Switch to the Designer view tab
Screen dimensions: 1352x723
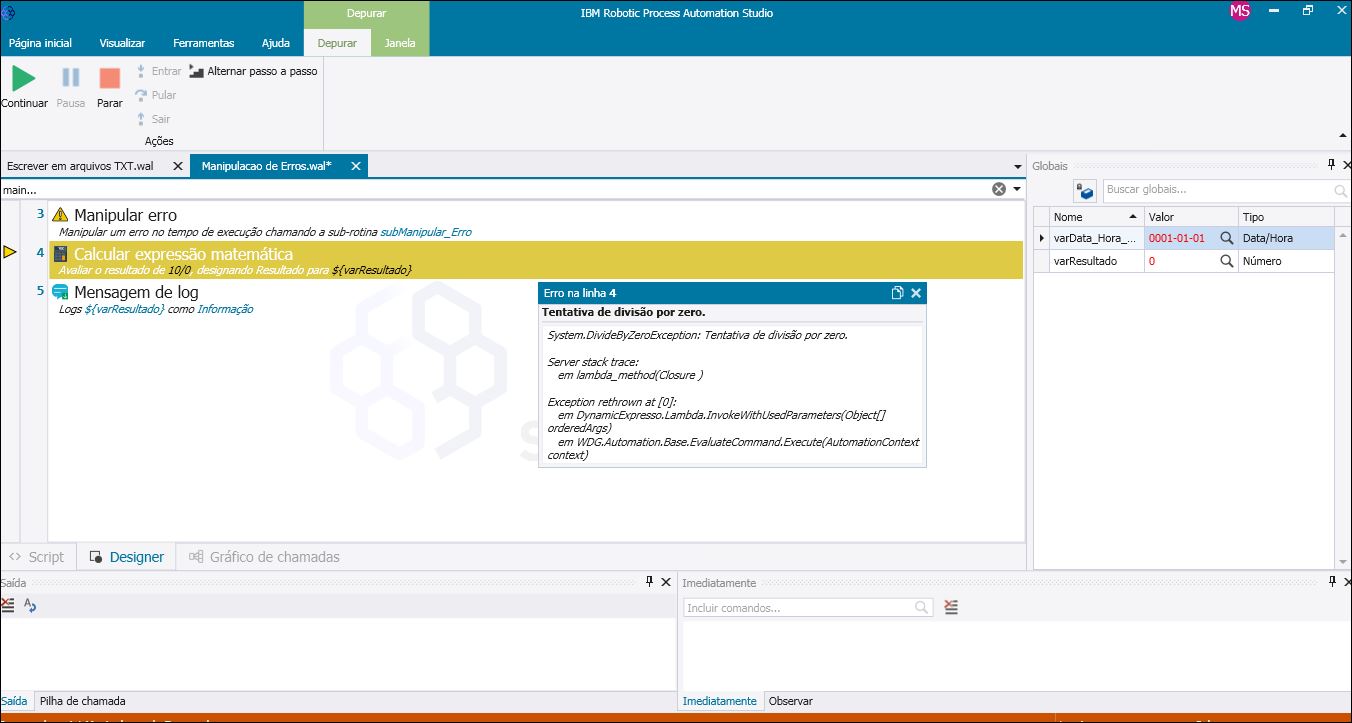[127, 557]
